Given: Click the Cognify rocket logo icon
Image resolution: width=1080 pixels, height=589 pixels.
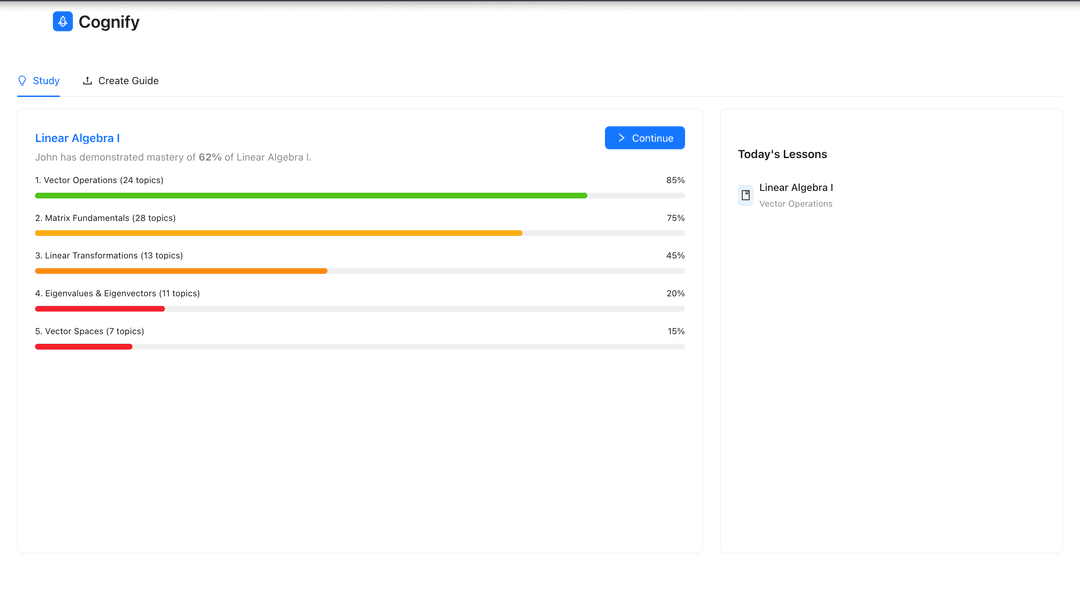Looking at the screenshot, I should (63, 22).
